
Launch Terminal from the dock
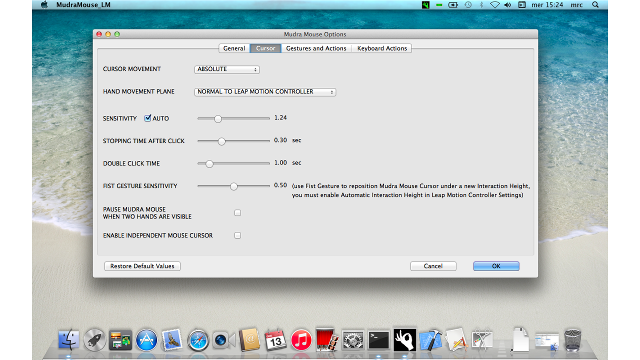tap(379, 340)
